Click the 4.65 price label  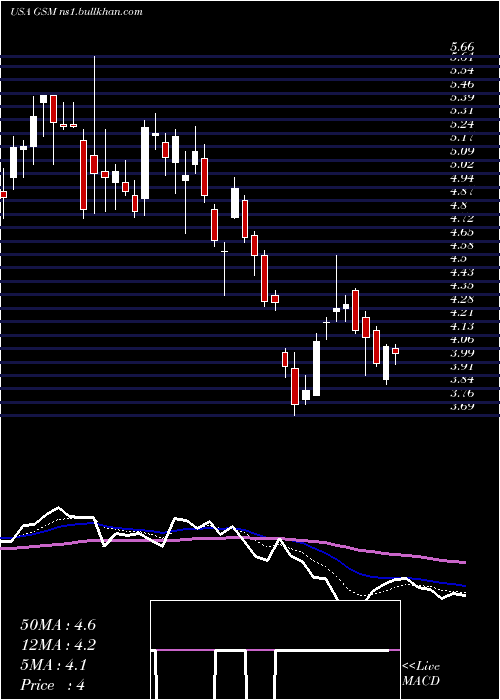click(462, 232)
